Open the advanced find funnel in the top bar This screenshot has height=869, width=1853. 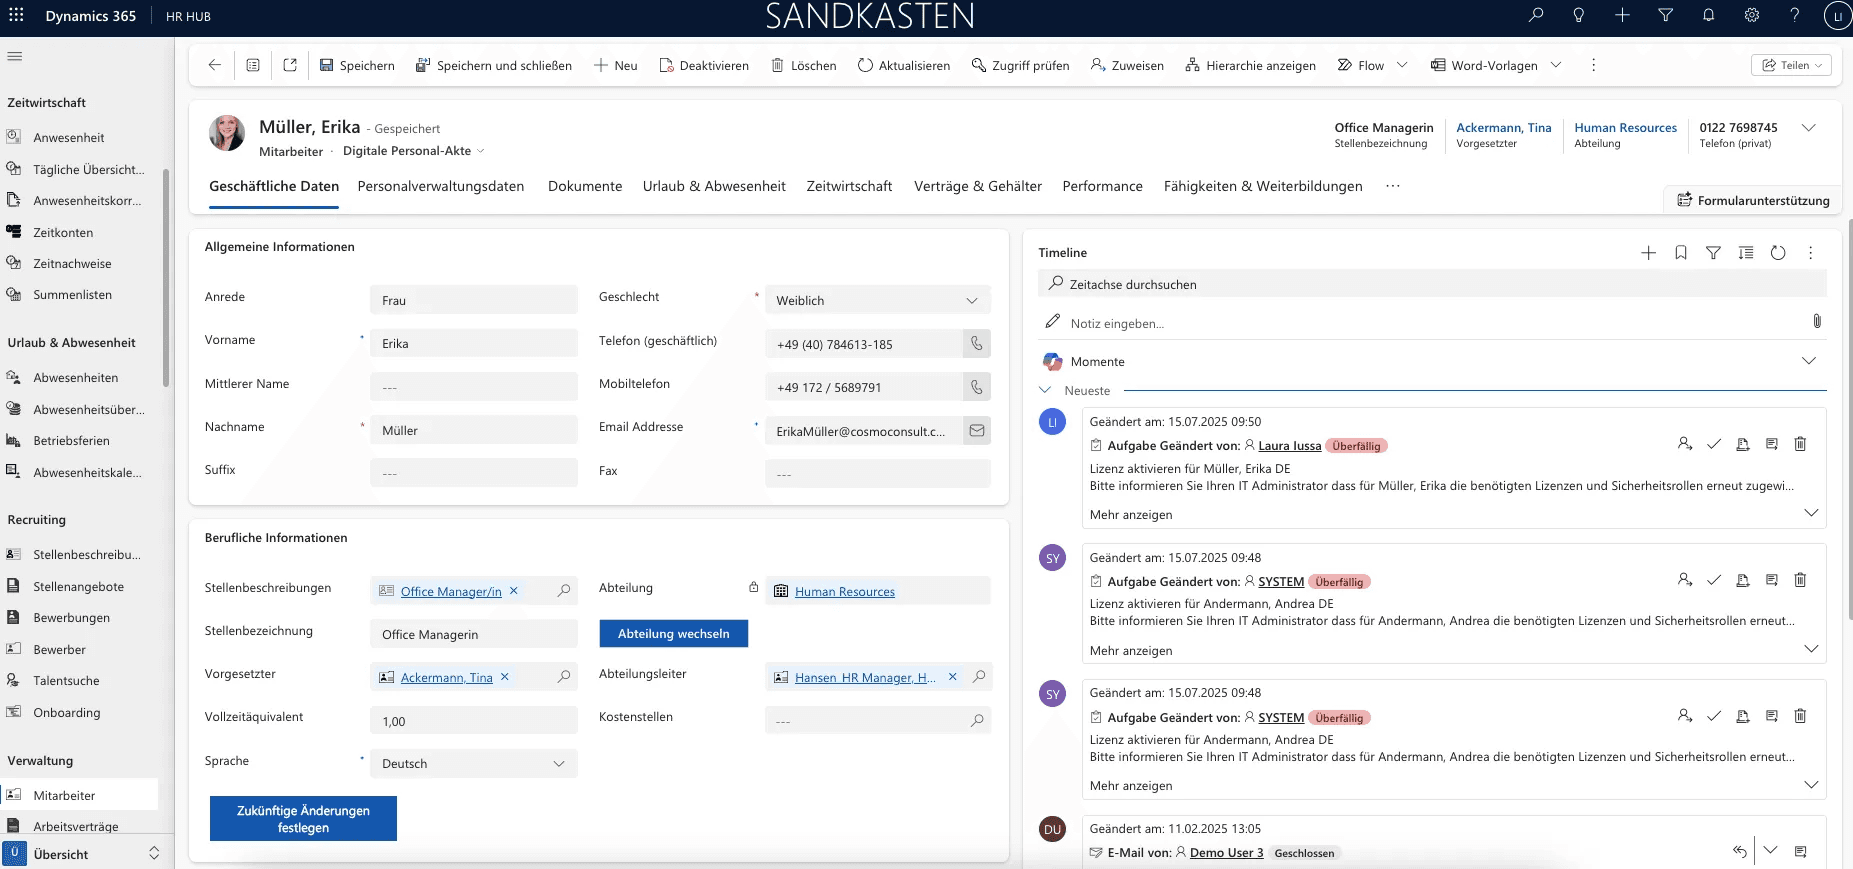1665,15
